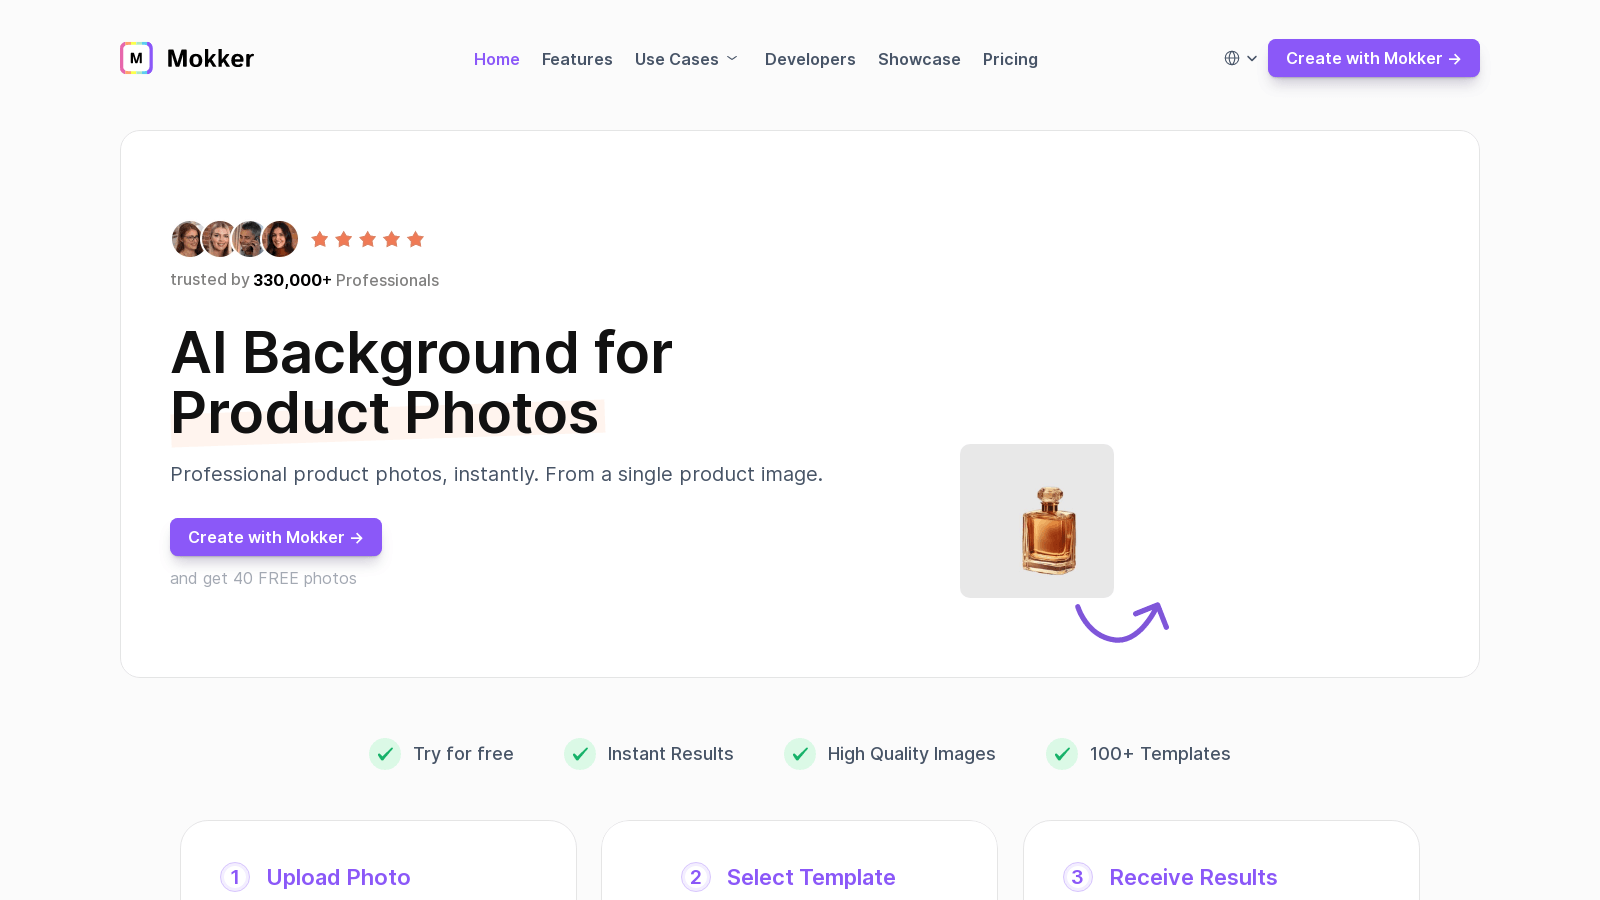Screen dimensions: 1600x900
Task: Click the step 2 number badge
Action: (696, 877)
